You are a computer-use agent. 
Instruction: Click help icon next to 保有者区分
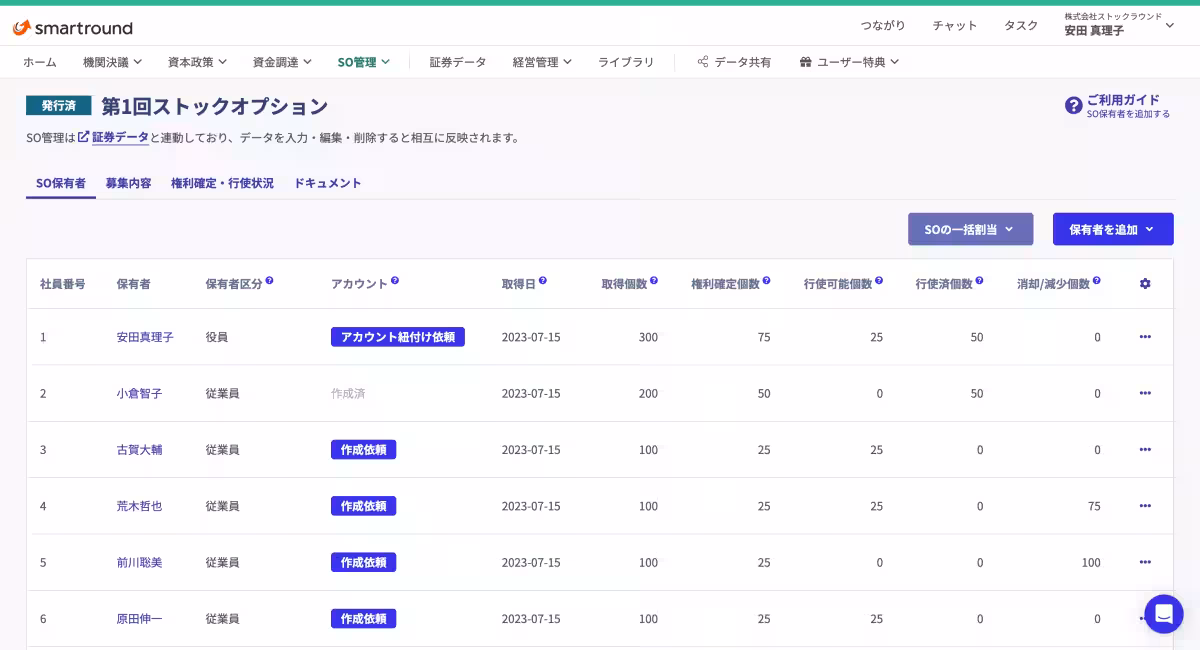[270, 281]
